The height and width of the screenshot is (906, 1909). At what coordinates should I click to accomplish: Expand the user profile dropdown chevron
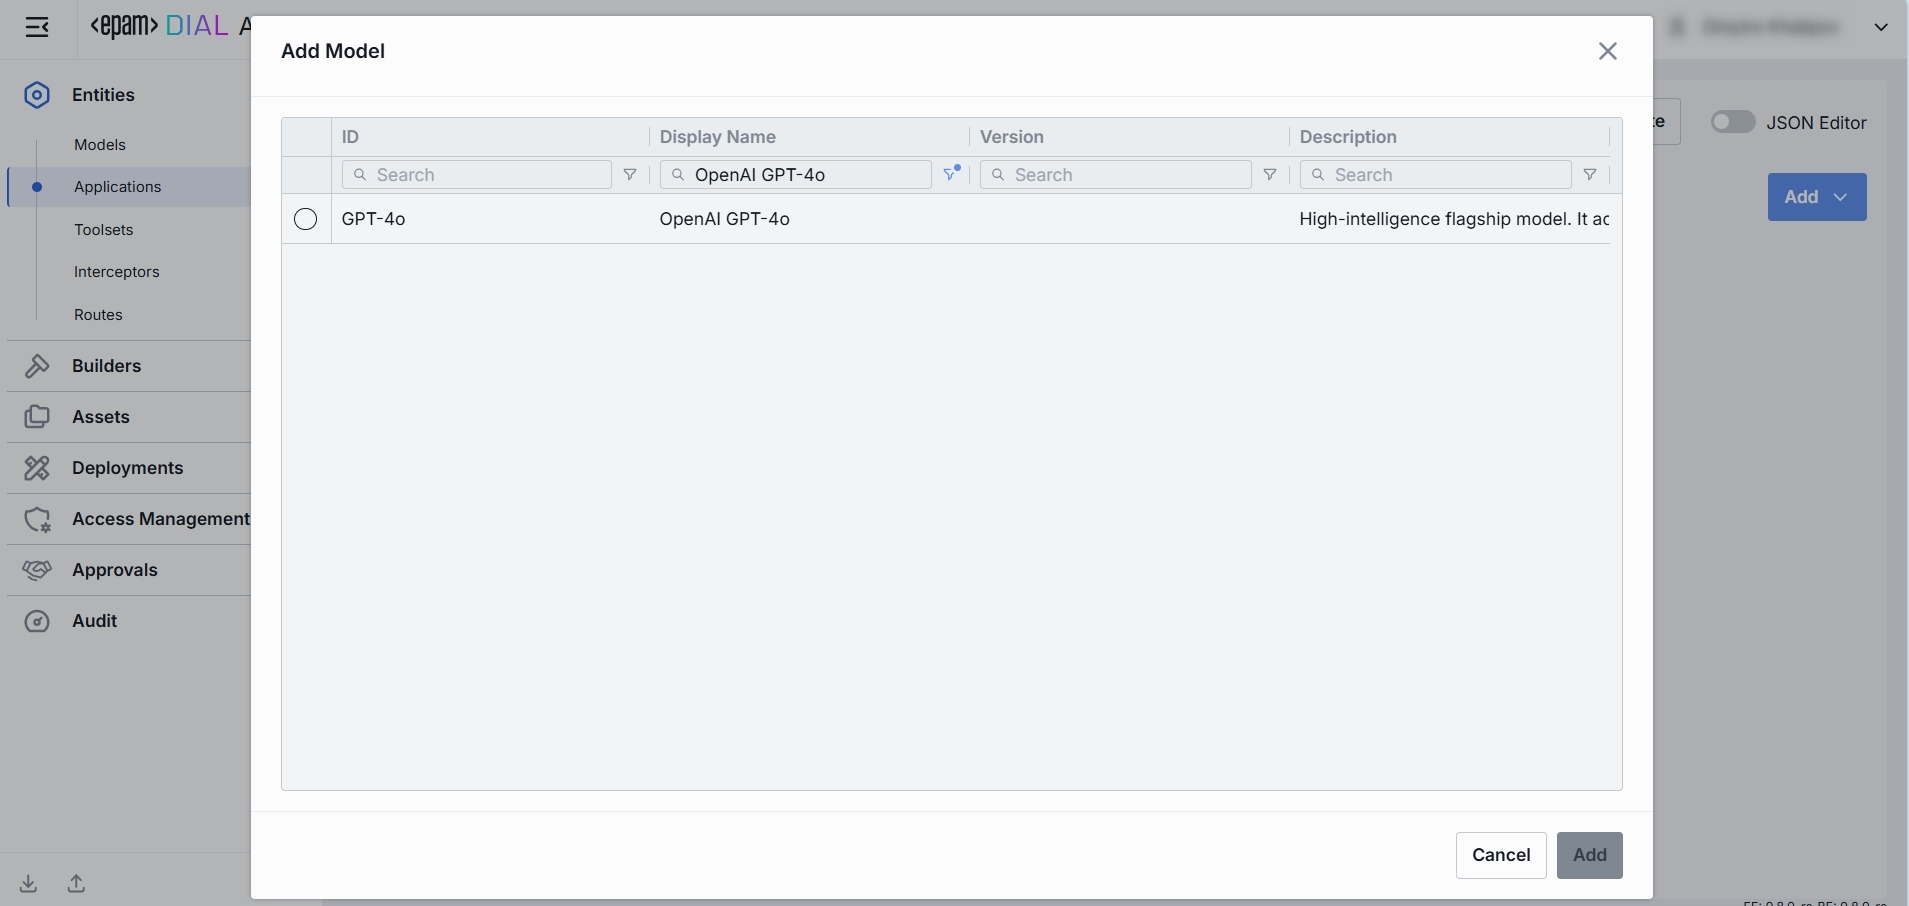[x=1881, y=27]
